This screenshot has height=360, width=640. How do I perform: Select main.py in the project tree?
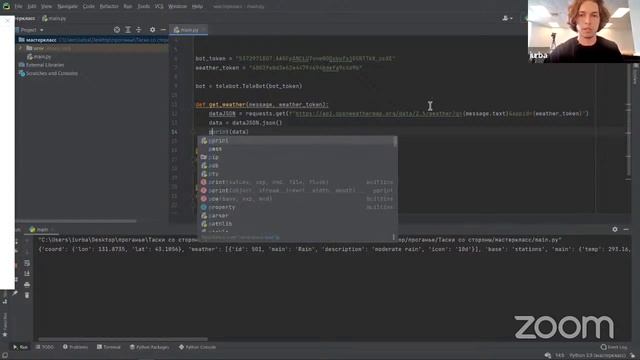40,57
